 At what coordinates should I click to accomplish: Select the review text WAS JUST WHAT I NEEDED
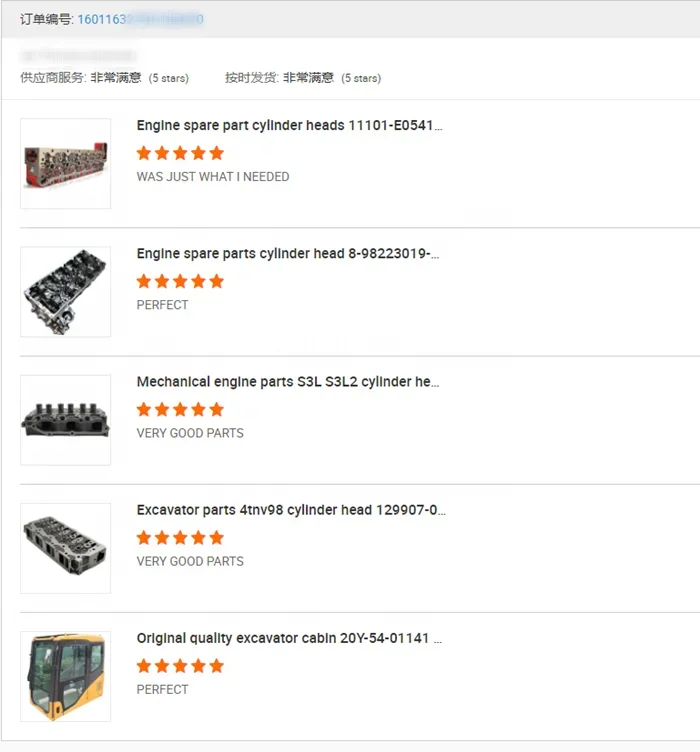[213, 176]
